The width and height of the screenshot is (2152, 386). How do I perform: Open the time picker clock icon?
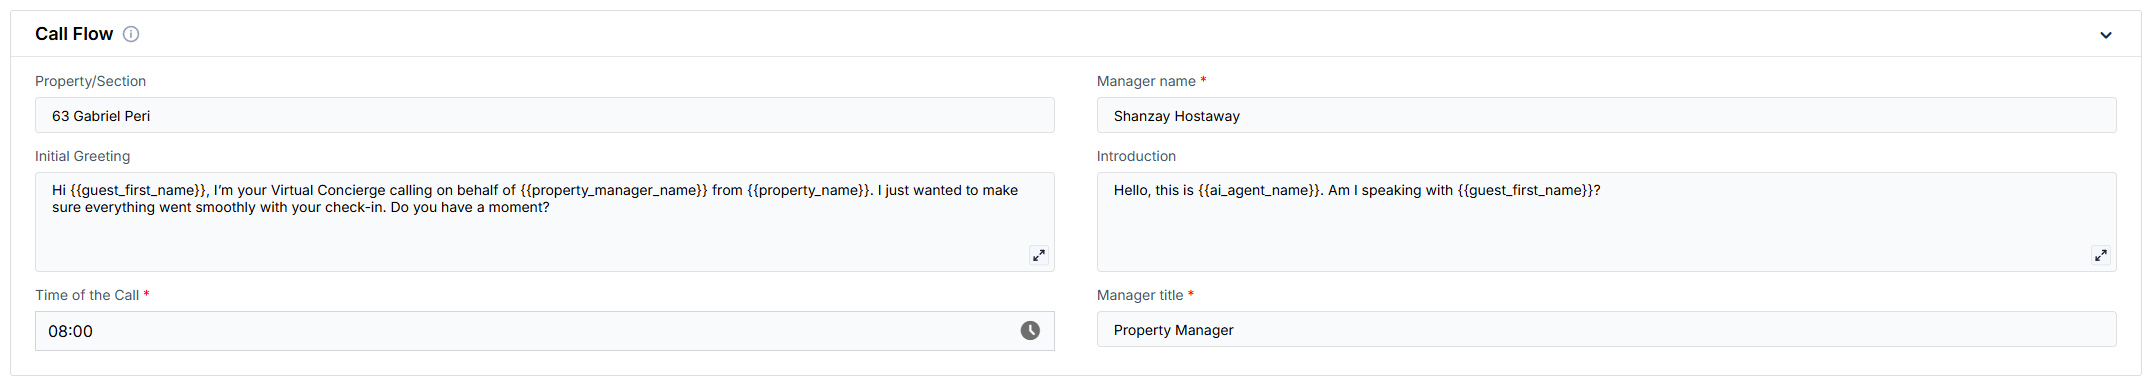click(1030, 331)
